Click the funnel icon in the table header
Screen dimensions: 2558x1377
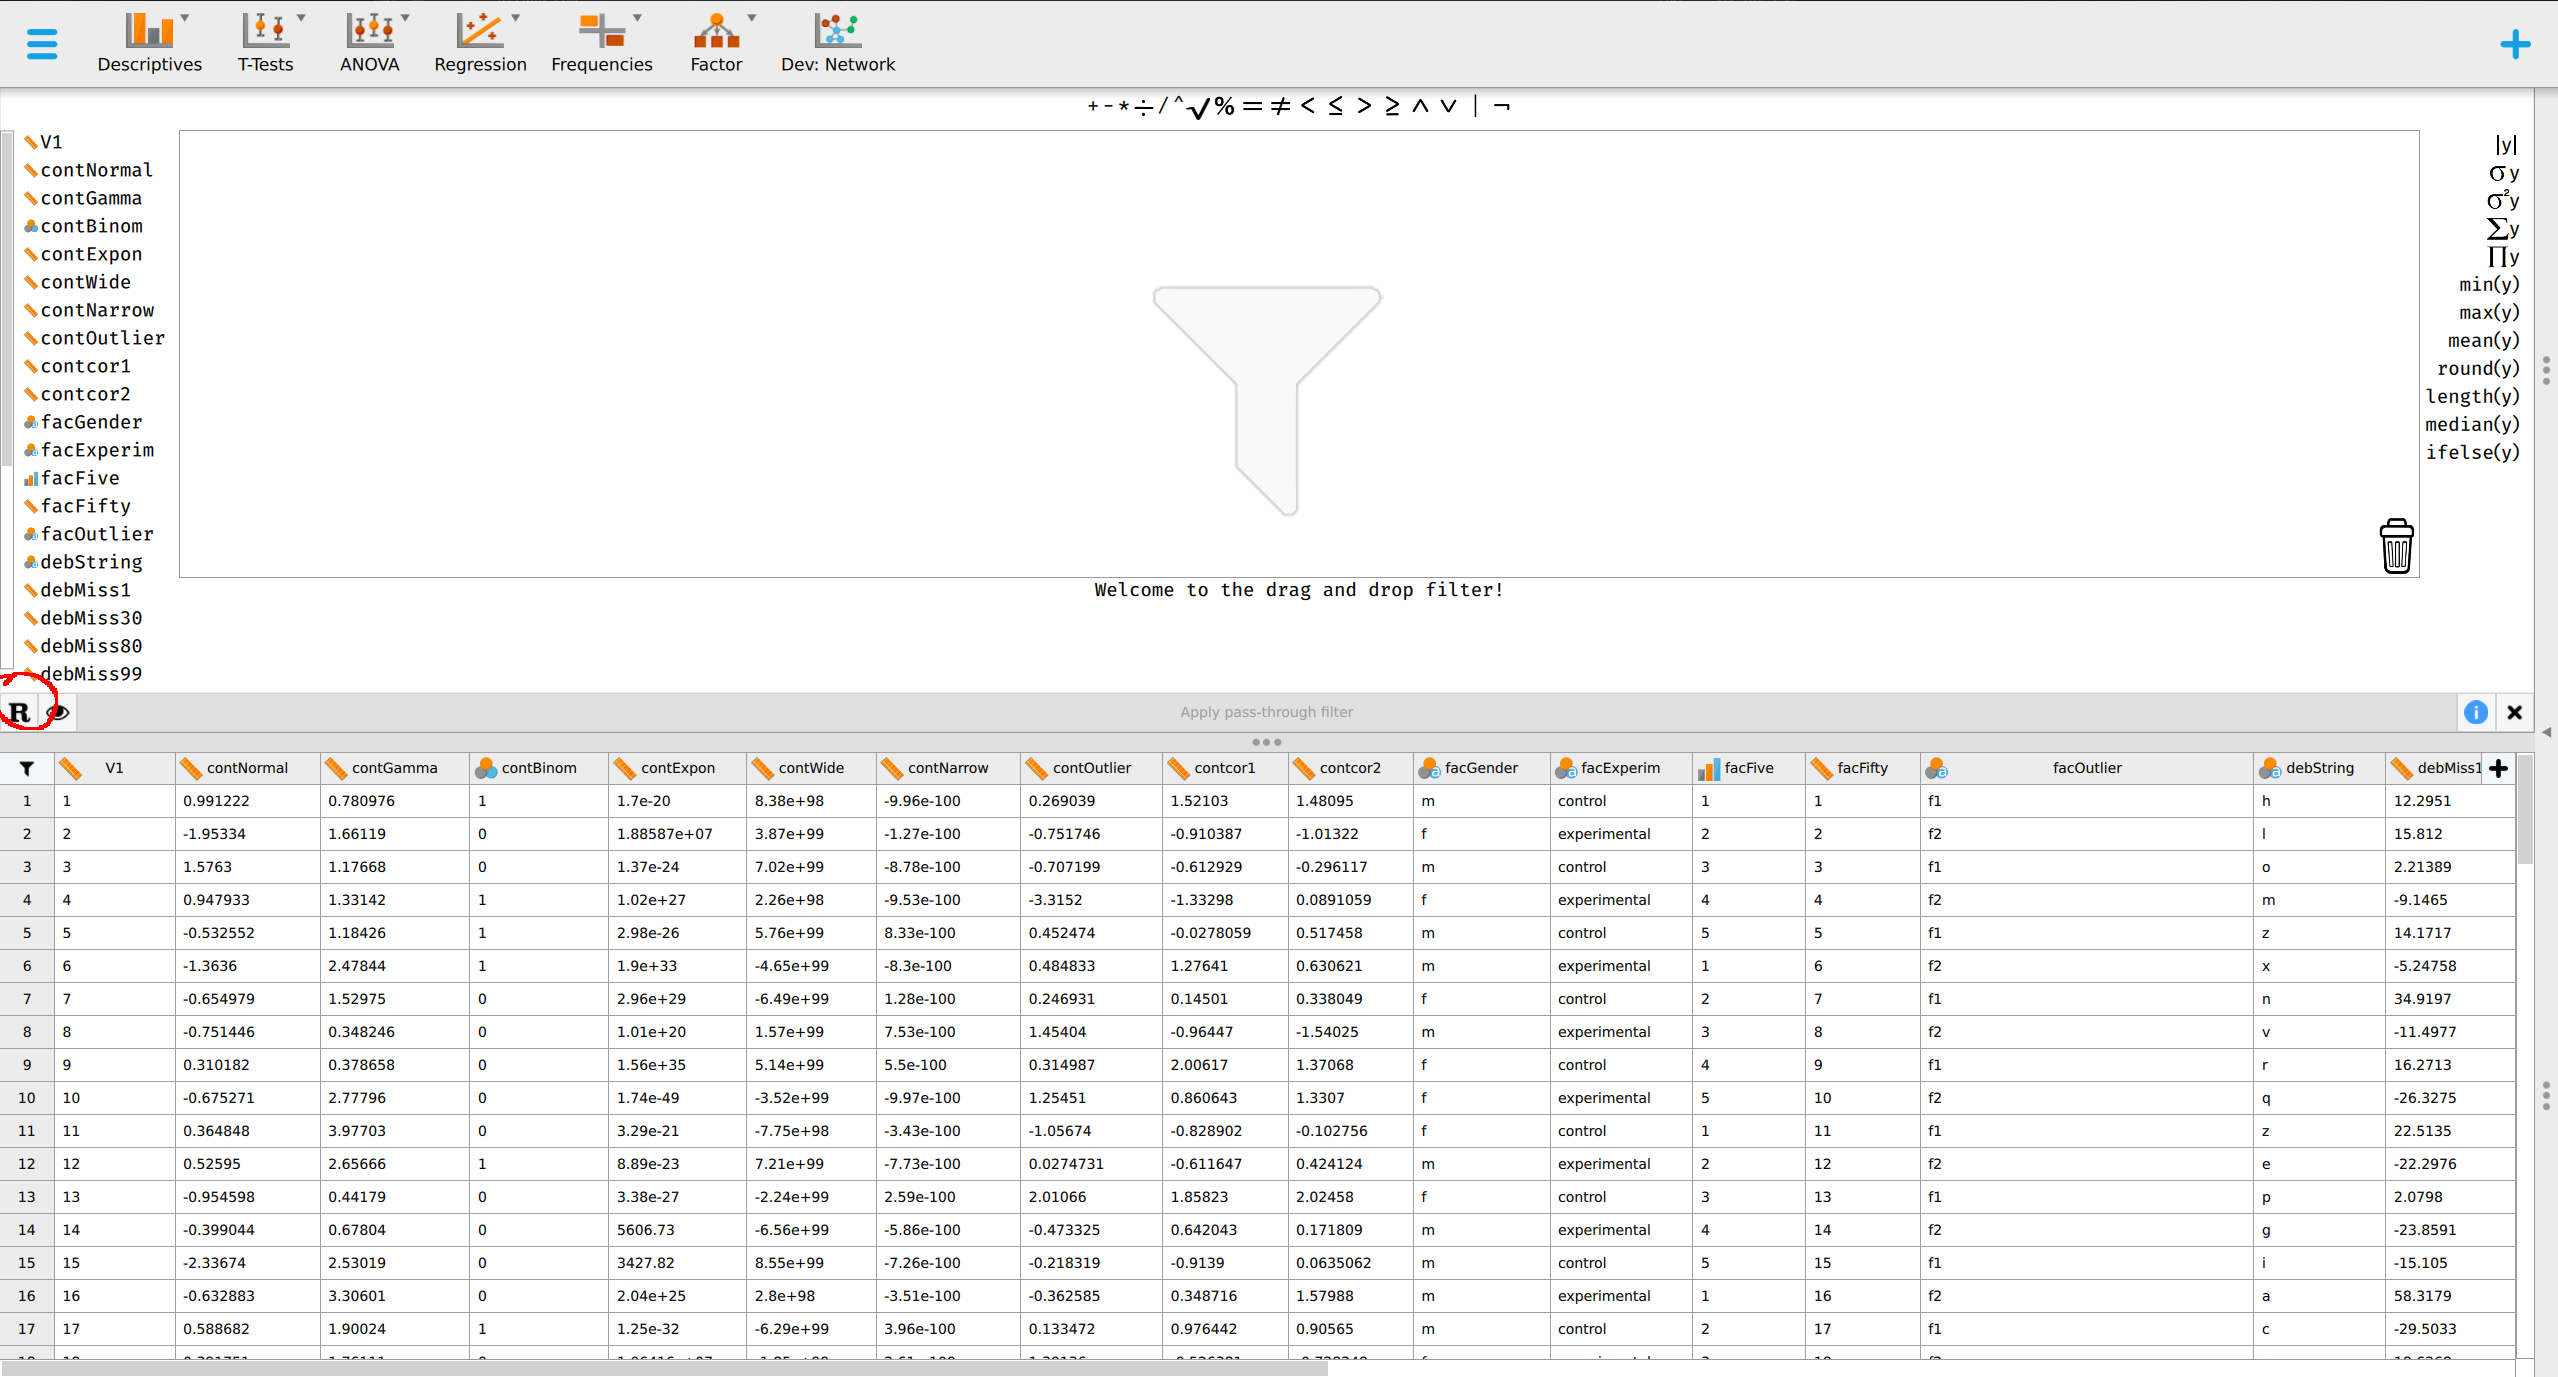click(26, 768)
